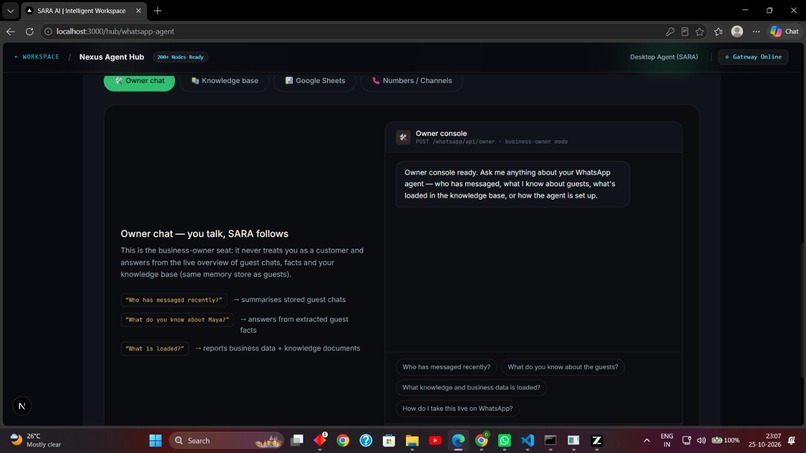Viewport: 806px width, 453px height.
Task: Choose the Who has messaged recently? suggestion
Action: click(x=446, y=367)
